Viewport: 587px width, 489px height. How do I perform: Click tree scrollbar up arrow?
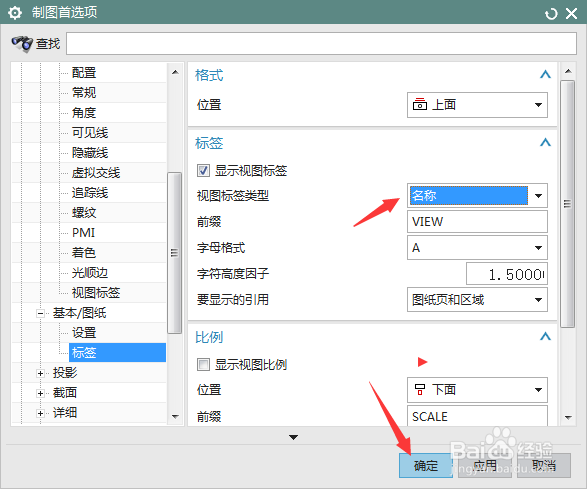pos(175,72)
